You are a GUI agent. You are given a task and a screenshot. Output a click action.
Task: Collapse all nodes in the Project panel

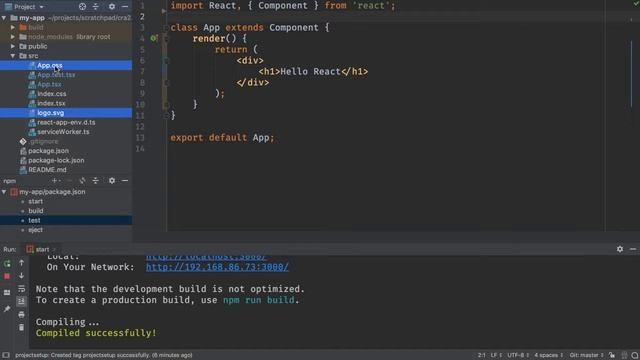point(96,7)
